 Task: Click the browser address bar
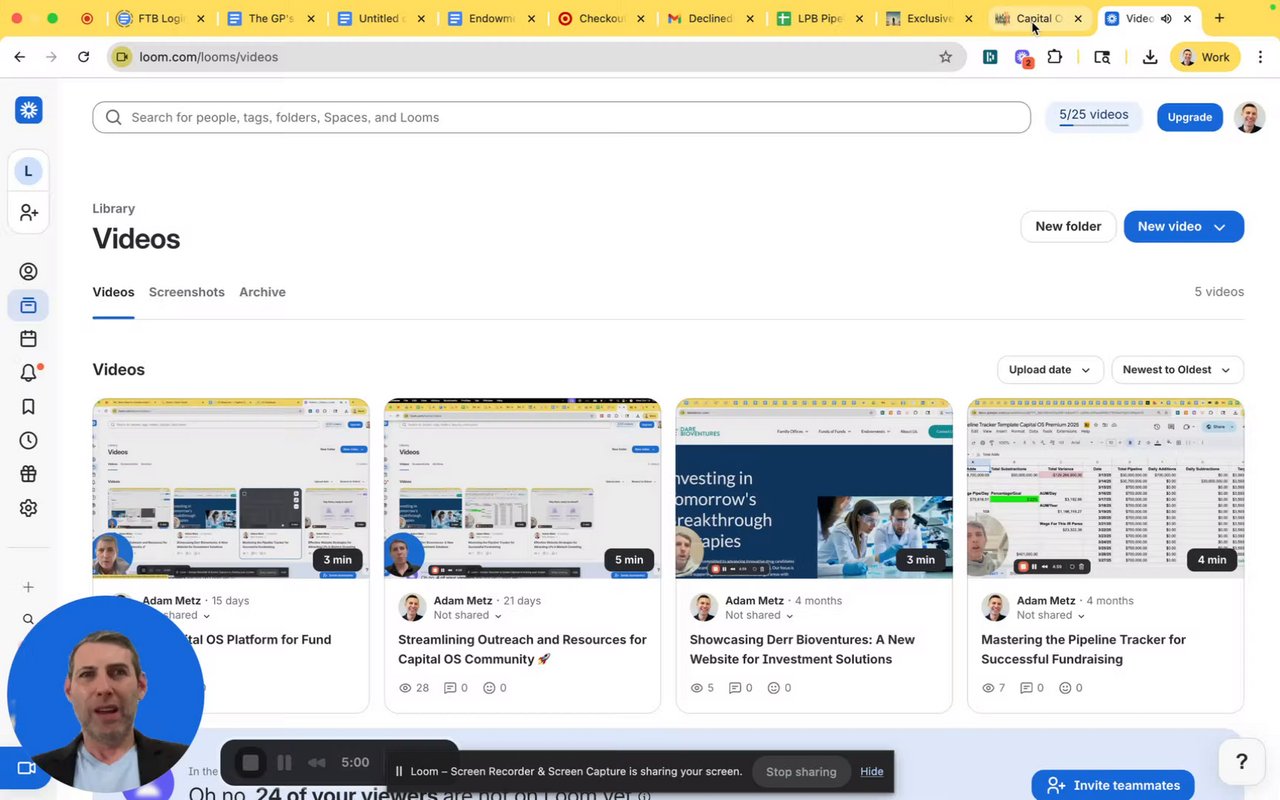click(x=537, y=57)
